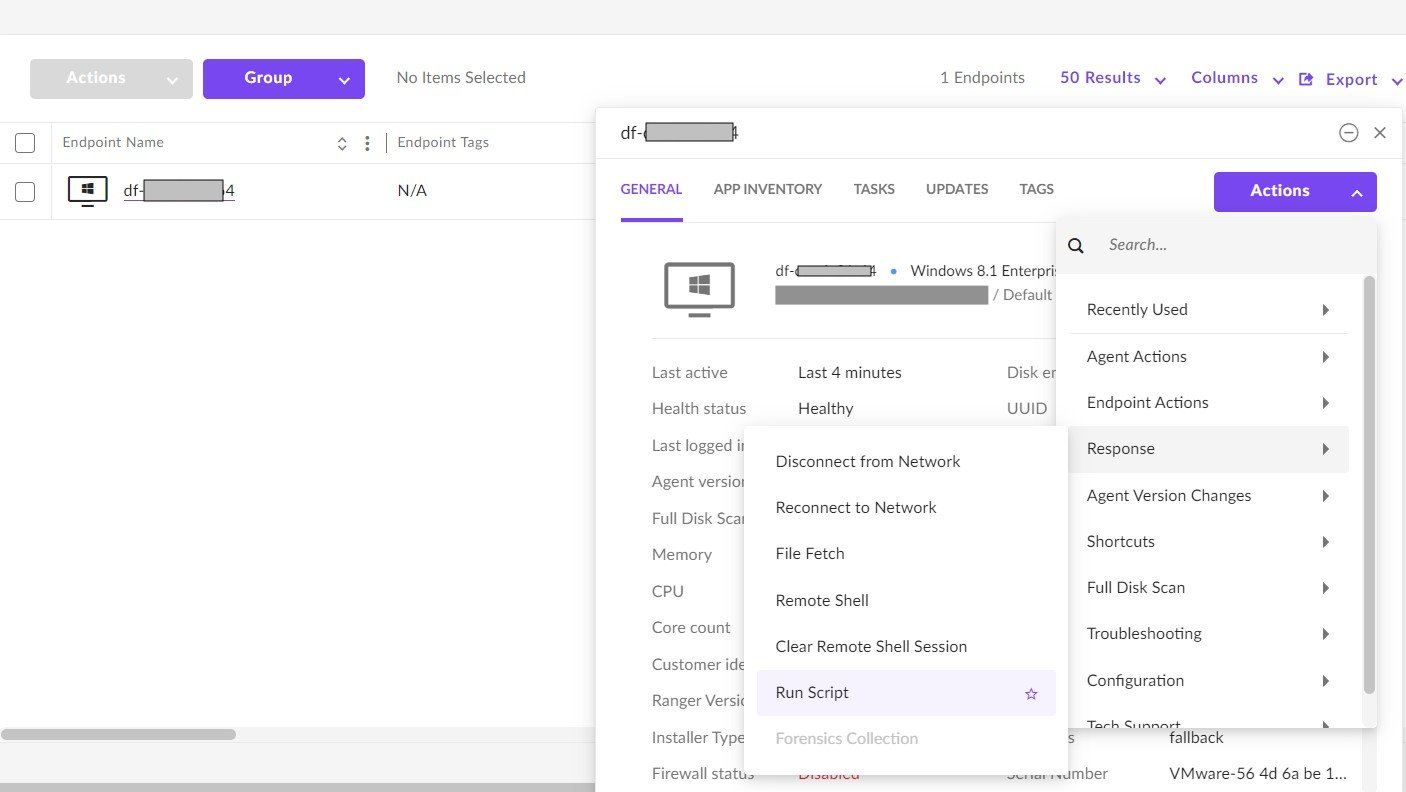The image size is (1406, 792).
Task: Tick the checkbox for the df- endpoint row
Action: (25, 191)
